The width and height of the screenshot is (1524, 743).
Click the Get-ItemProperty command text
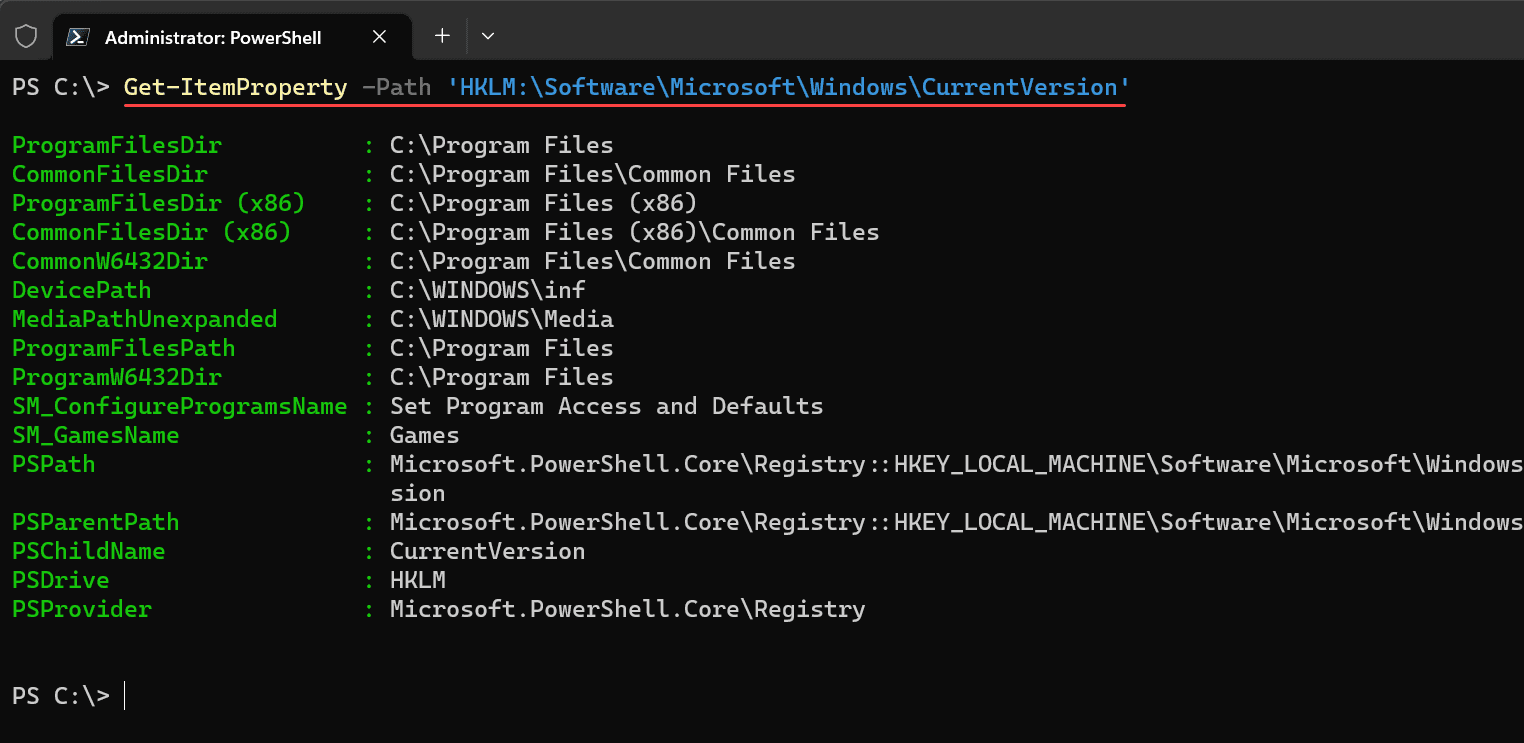(x=235, y=87)
